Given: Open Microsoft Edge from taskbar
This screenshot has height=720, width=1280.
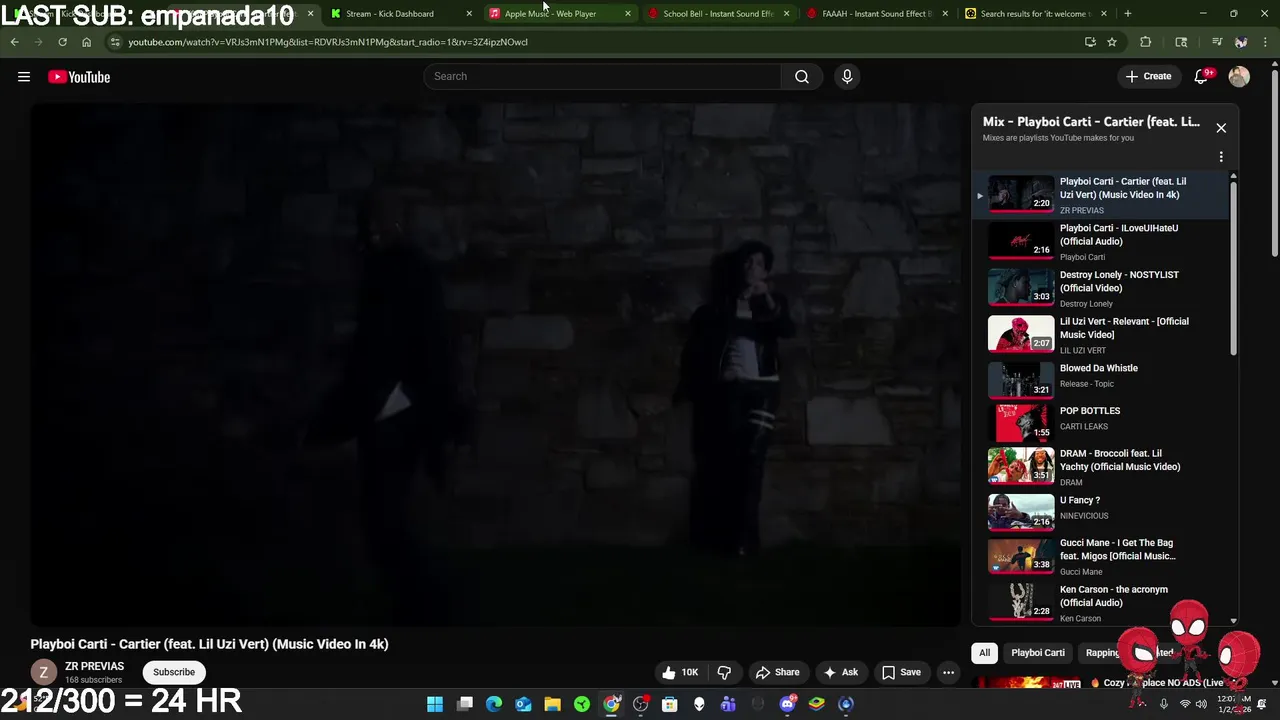Looking at the screenshot, I should pyautogui.click(x=494, y=704).
